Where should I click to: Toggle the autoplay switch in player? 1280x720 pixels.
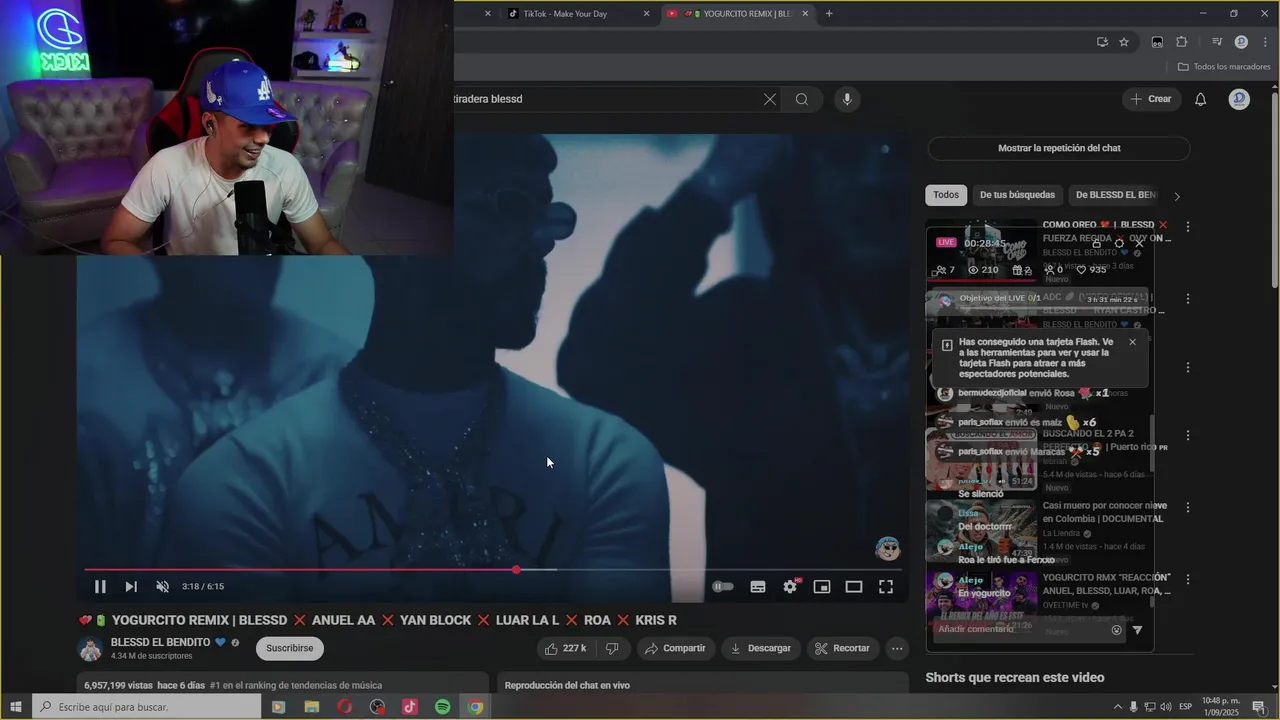click(723, 587)
